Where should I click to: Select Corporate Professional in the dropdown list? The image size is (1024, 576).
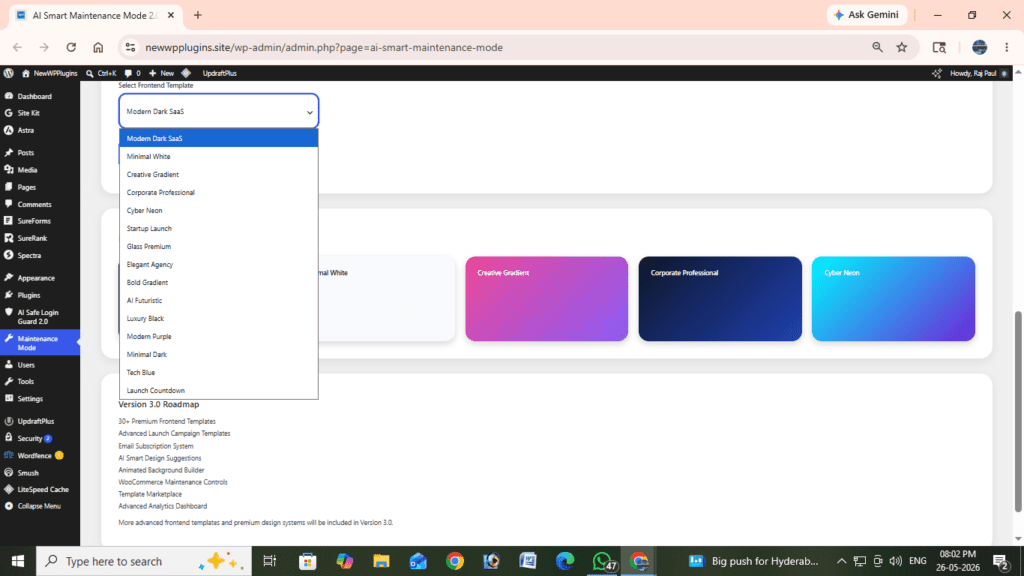click(x=219, y=193)
